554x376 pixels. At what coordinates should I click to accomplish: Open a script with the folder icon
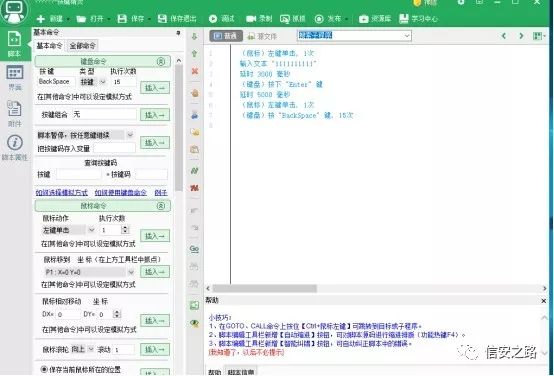[x=81, y=19]
